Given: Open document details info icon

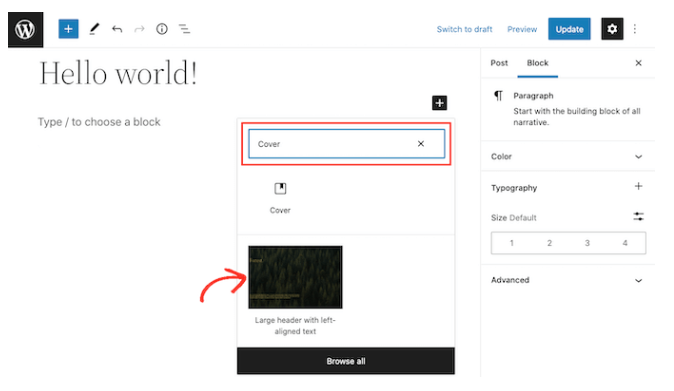Looking at the screenshot, I should click(162, 29).
